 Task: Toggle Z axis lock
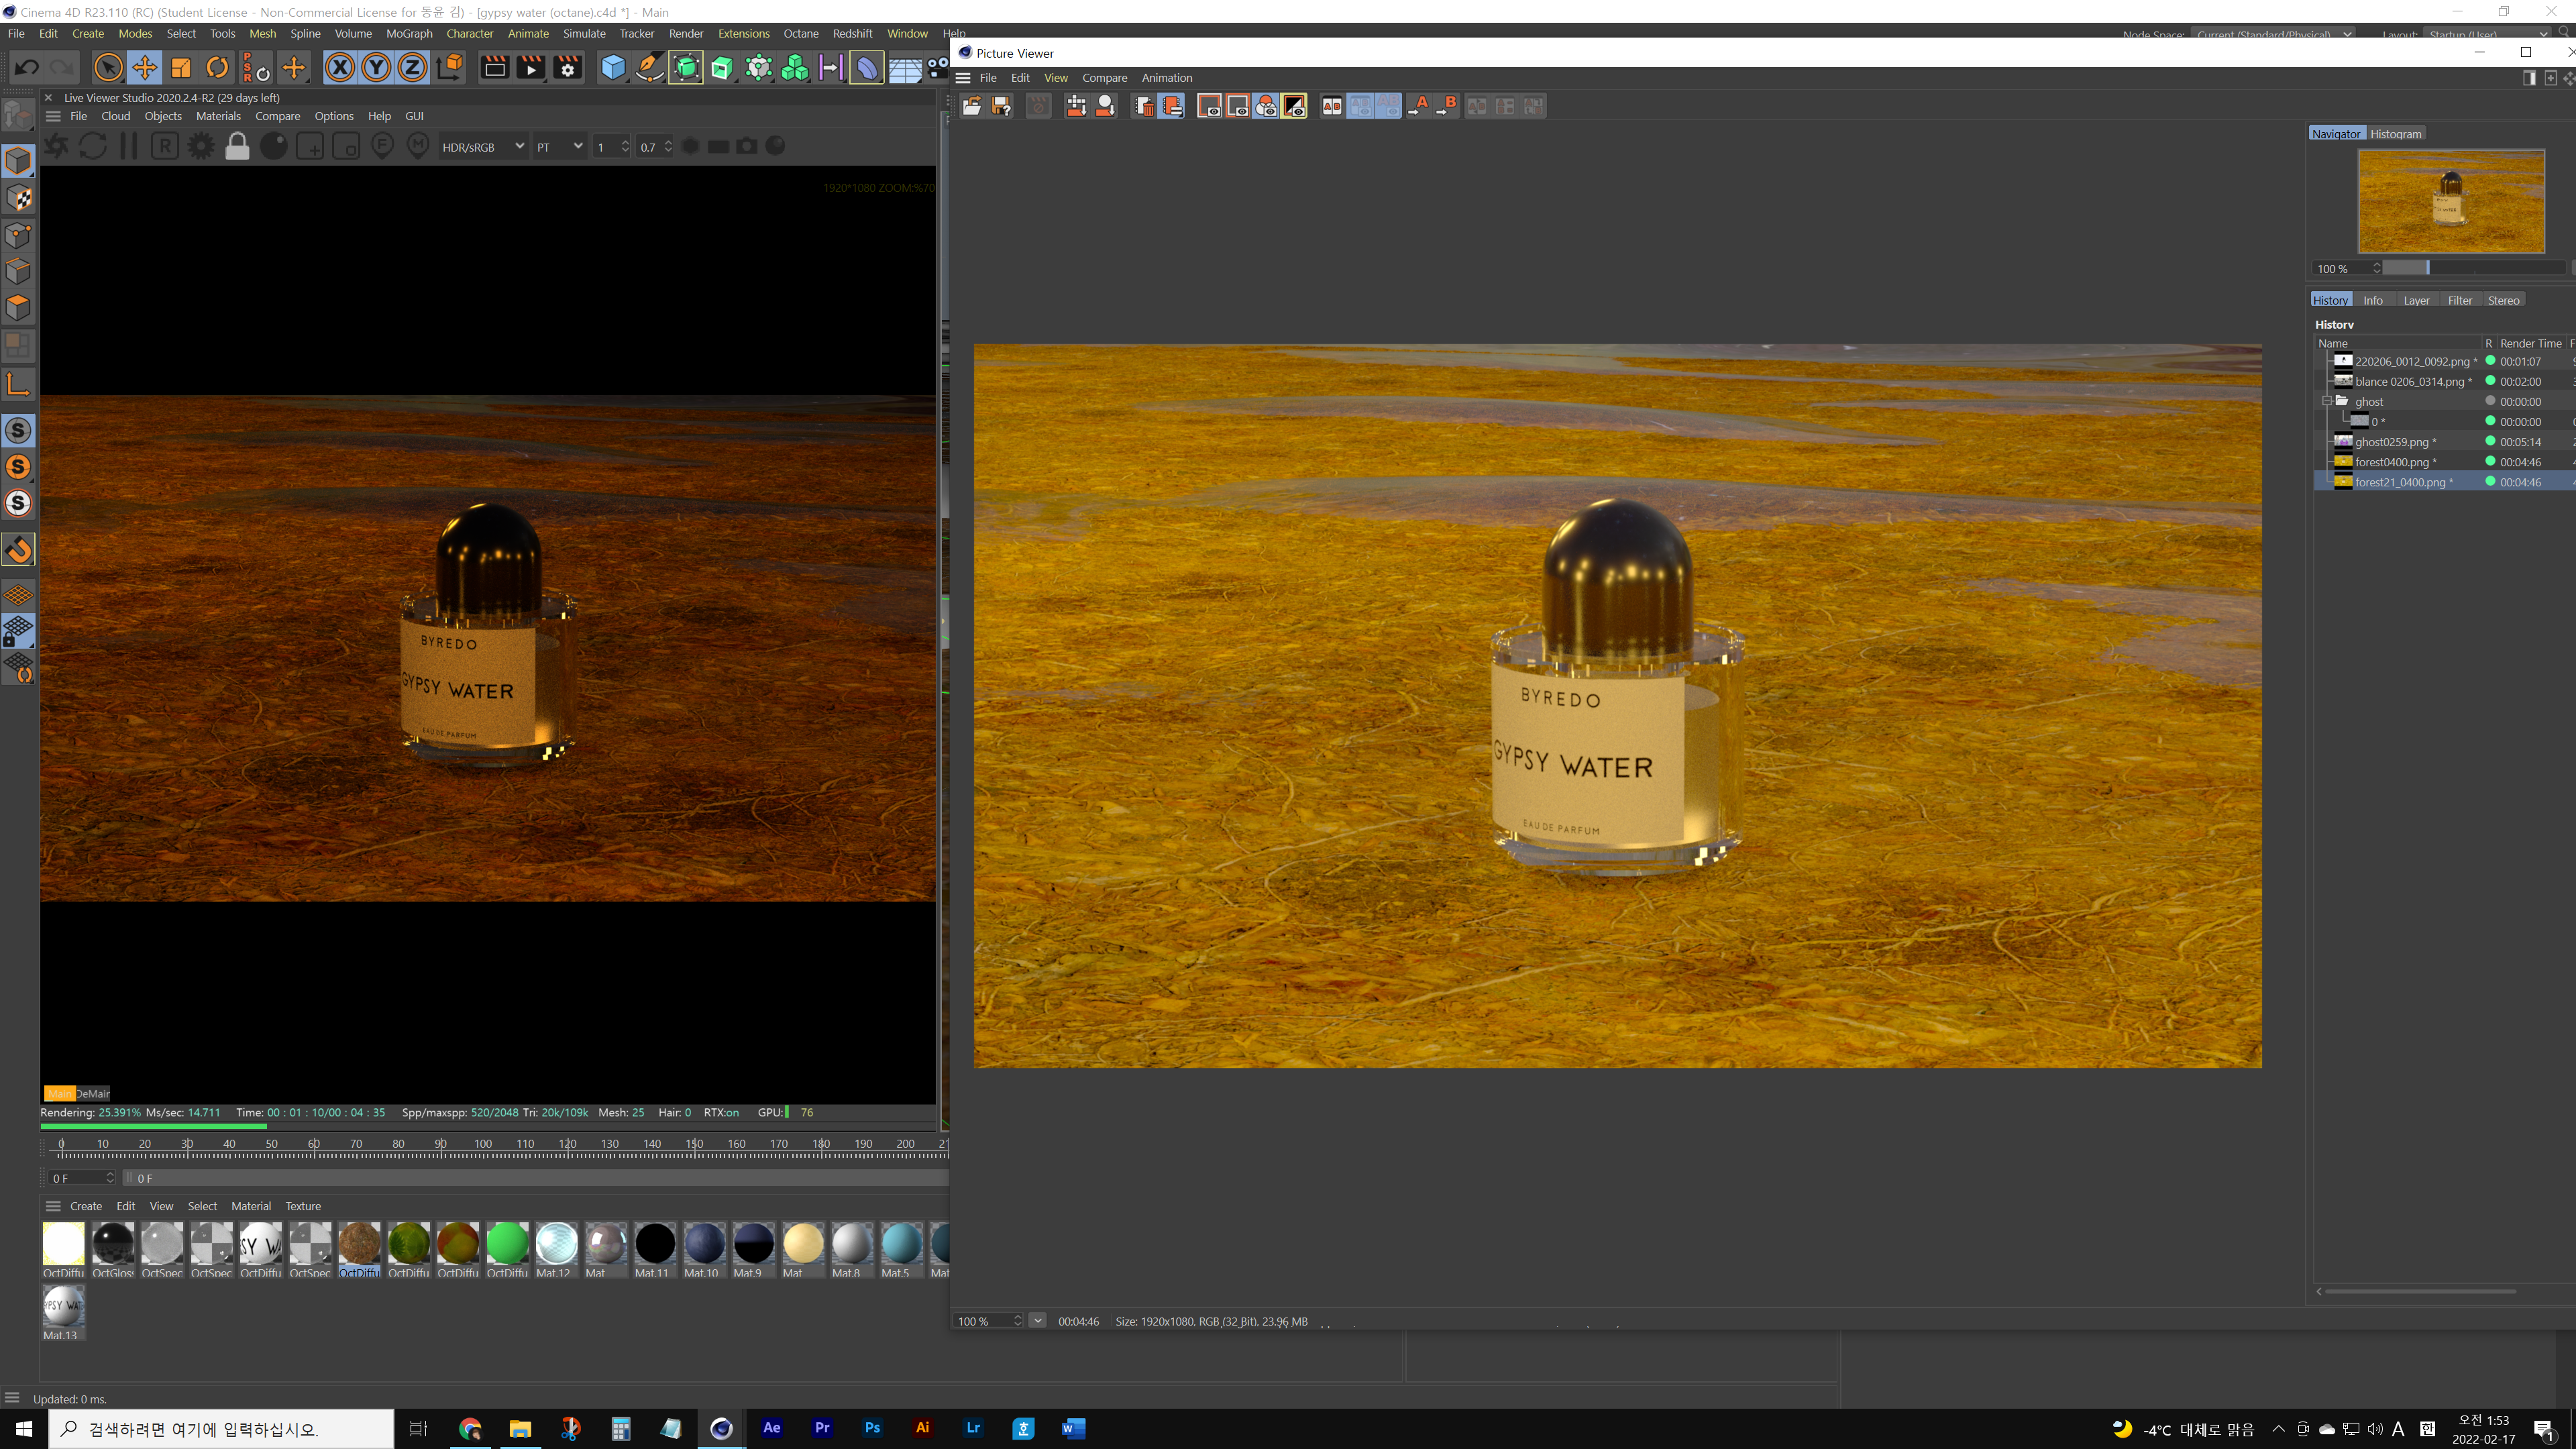412,68
